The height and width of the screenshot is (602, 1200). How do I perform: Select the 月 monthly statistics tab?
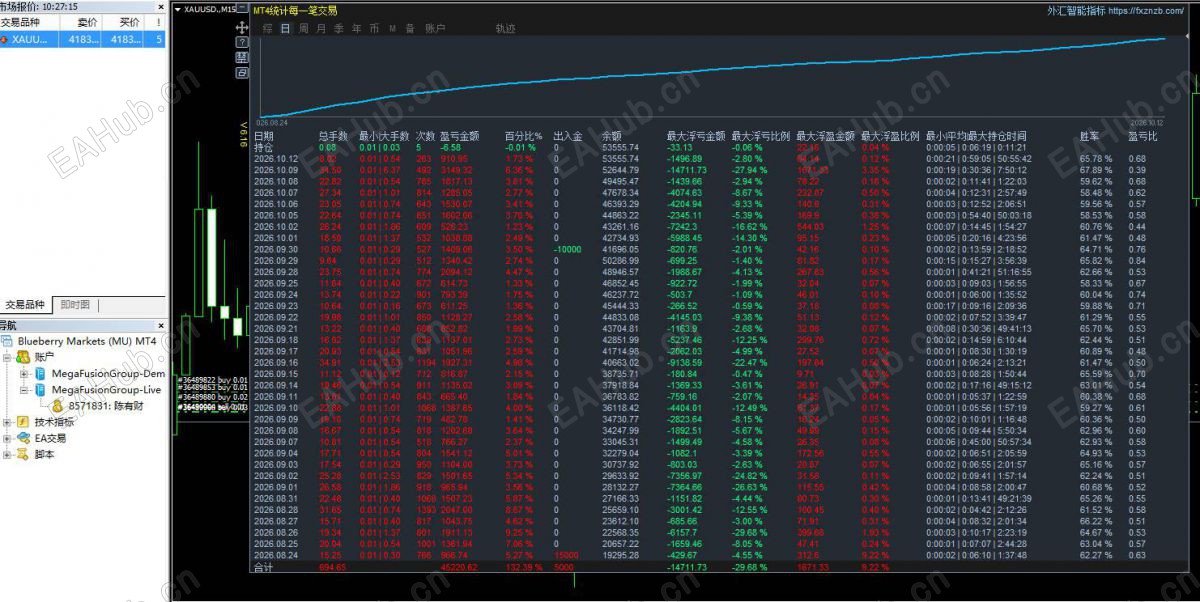point(320,29)
